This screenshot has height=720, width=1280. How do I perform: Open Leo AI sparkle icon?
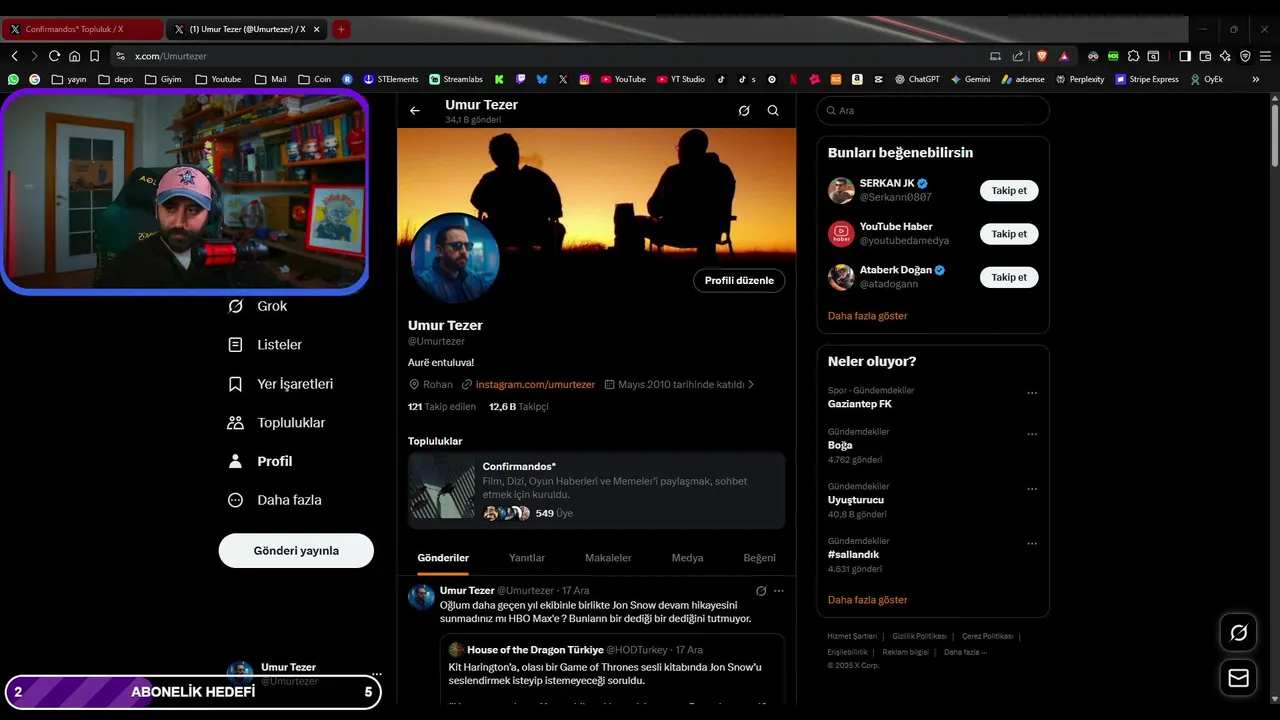point(1225,56)
